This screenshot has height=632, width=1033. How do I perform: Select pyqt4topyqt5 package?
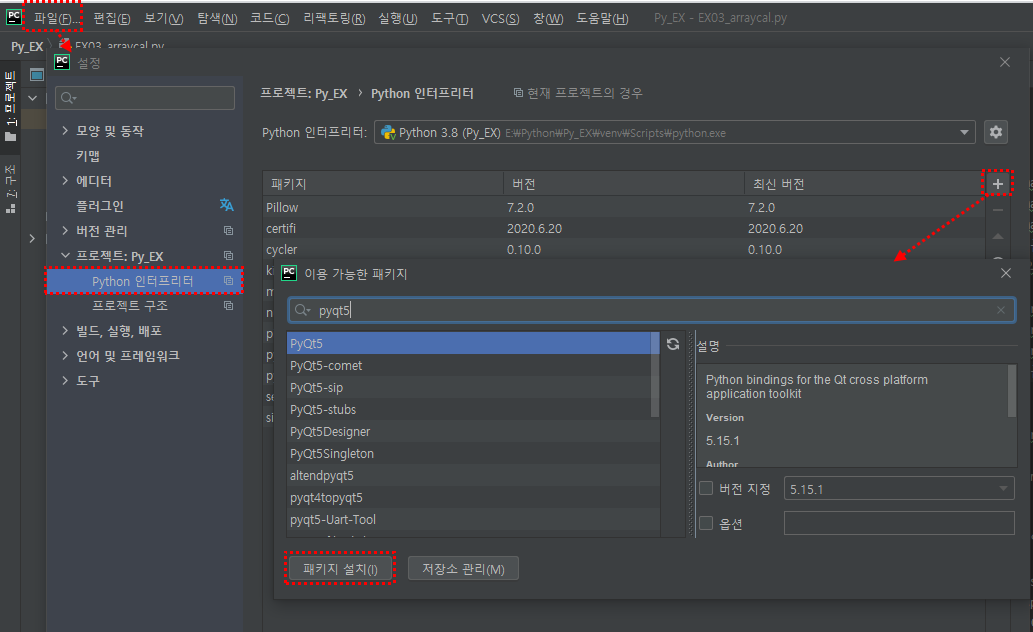point(473,498)
